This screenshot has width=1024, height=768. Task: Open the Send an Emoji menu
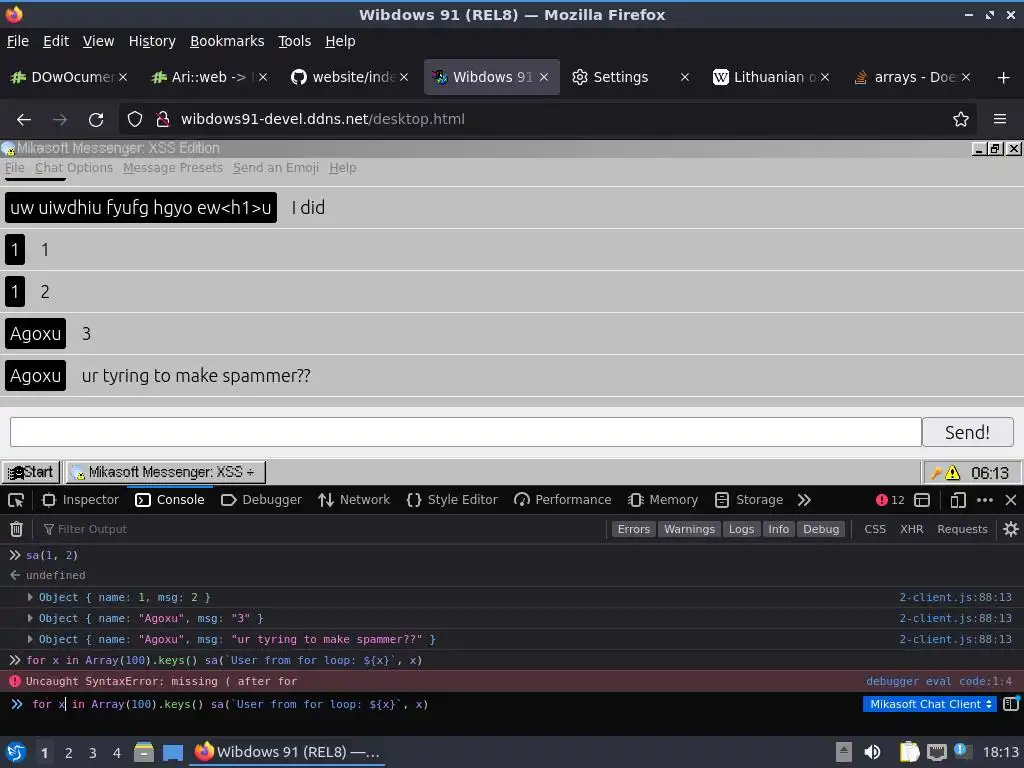pyautogui.click(x=276, y=168)
